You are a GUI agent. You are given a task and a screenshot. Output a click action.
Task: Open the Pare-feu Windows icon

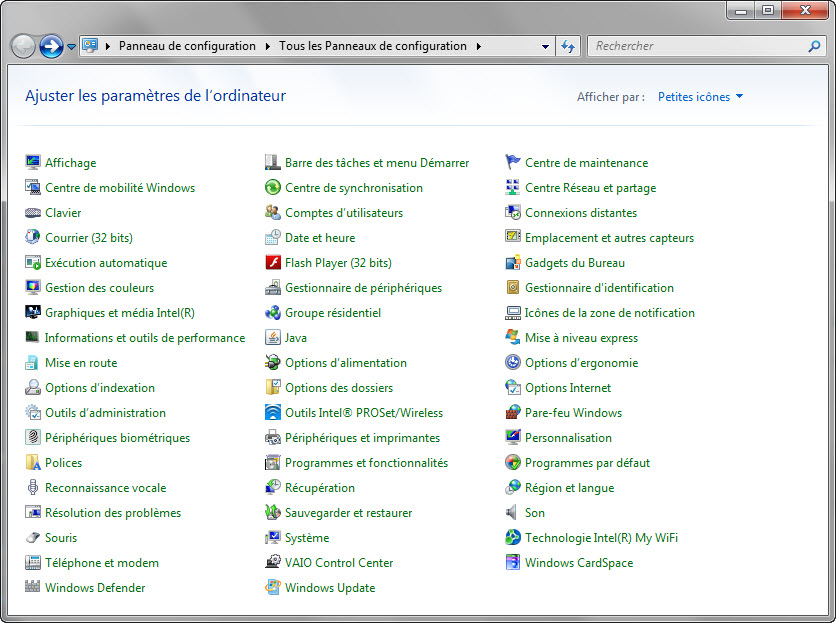pyautogui.click(x=512, y=412)
